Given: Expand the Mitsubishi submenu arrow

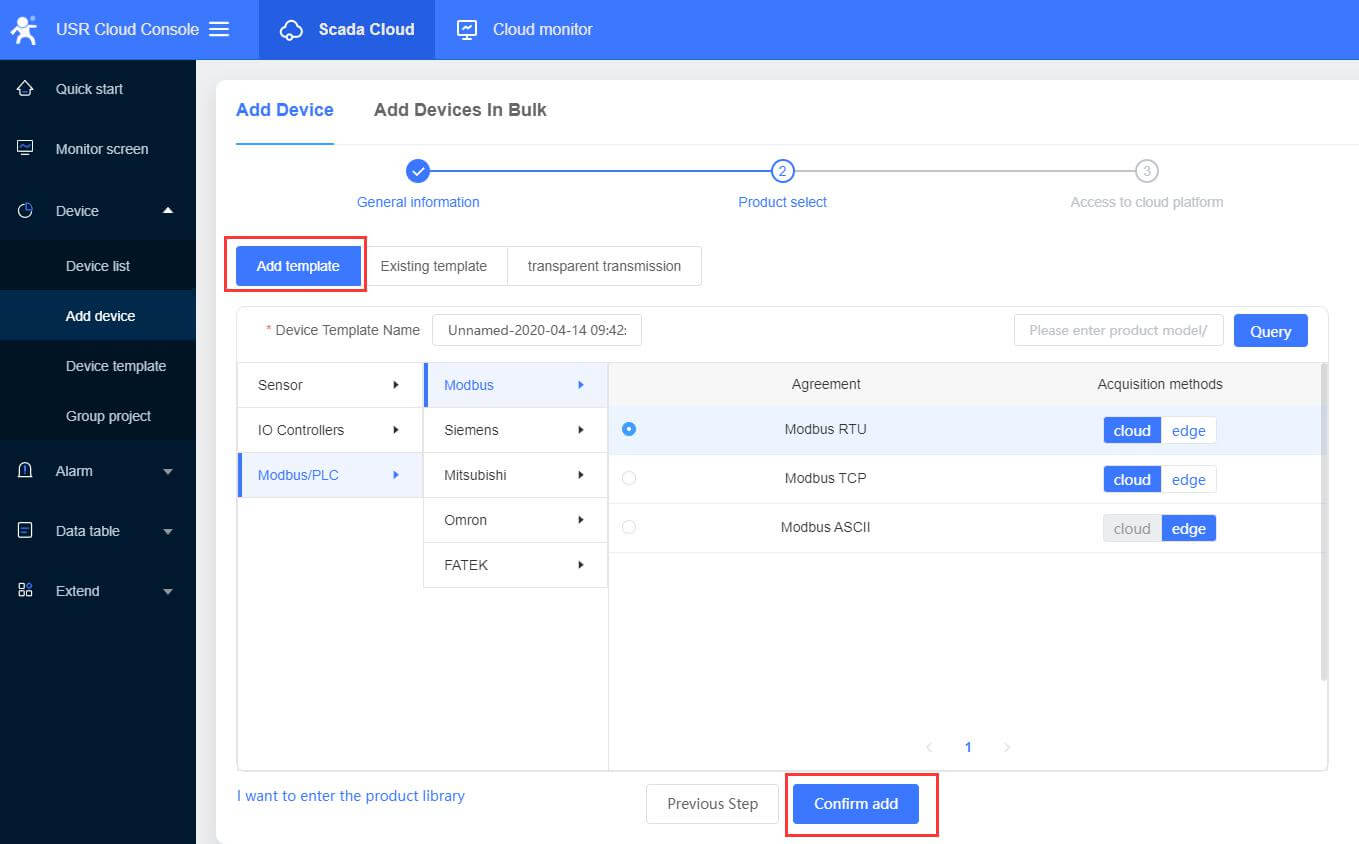Looking at the screenshot, I should coord(581,475).
